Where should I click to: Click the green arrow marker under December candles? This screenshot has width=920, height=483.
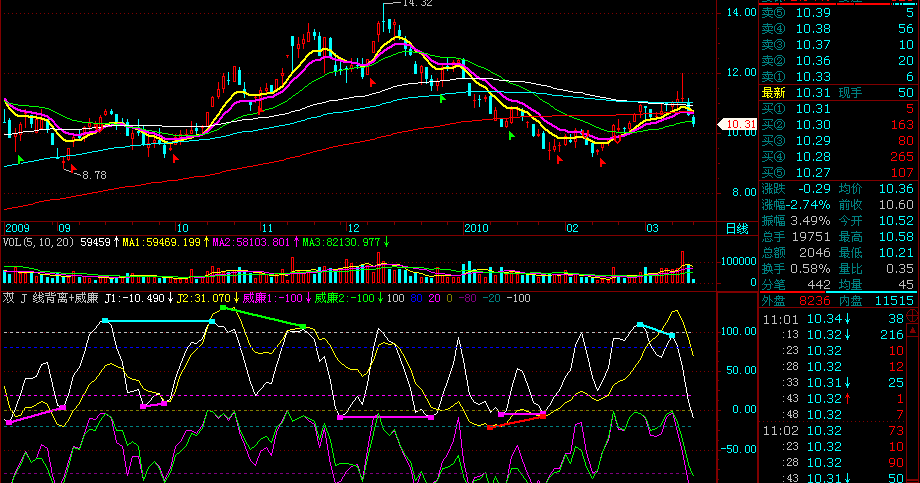click(x=442, y=99)
